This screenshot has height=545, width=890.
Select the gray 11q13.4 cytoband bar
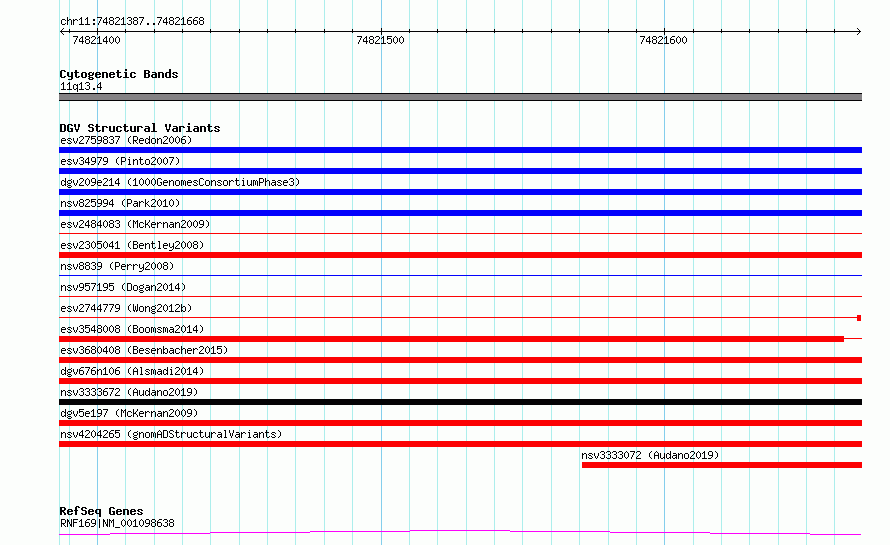coord(460,97)
